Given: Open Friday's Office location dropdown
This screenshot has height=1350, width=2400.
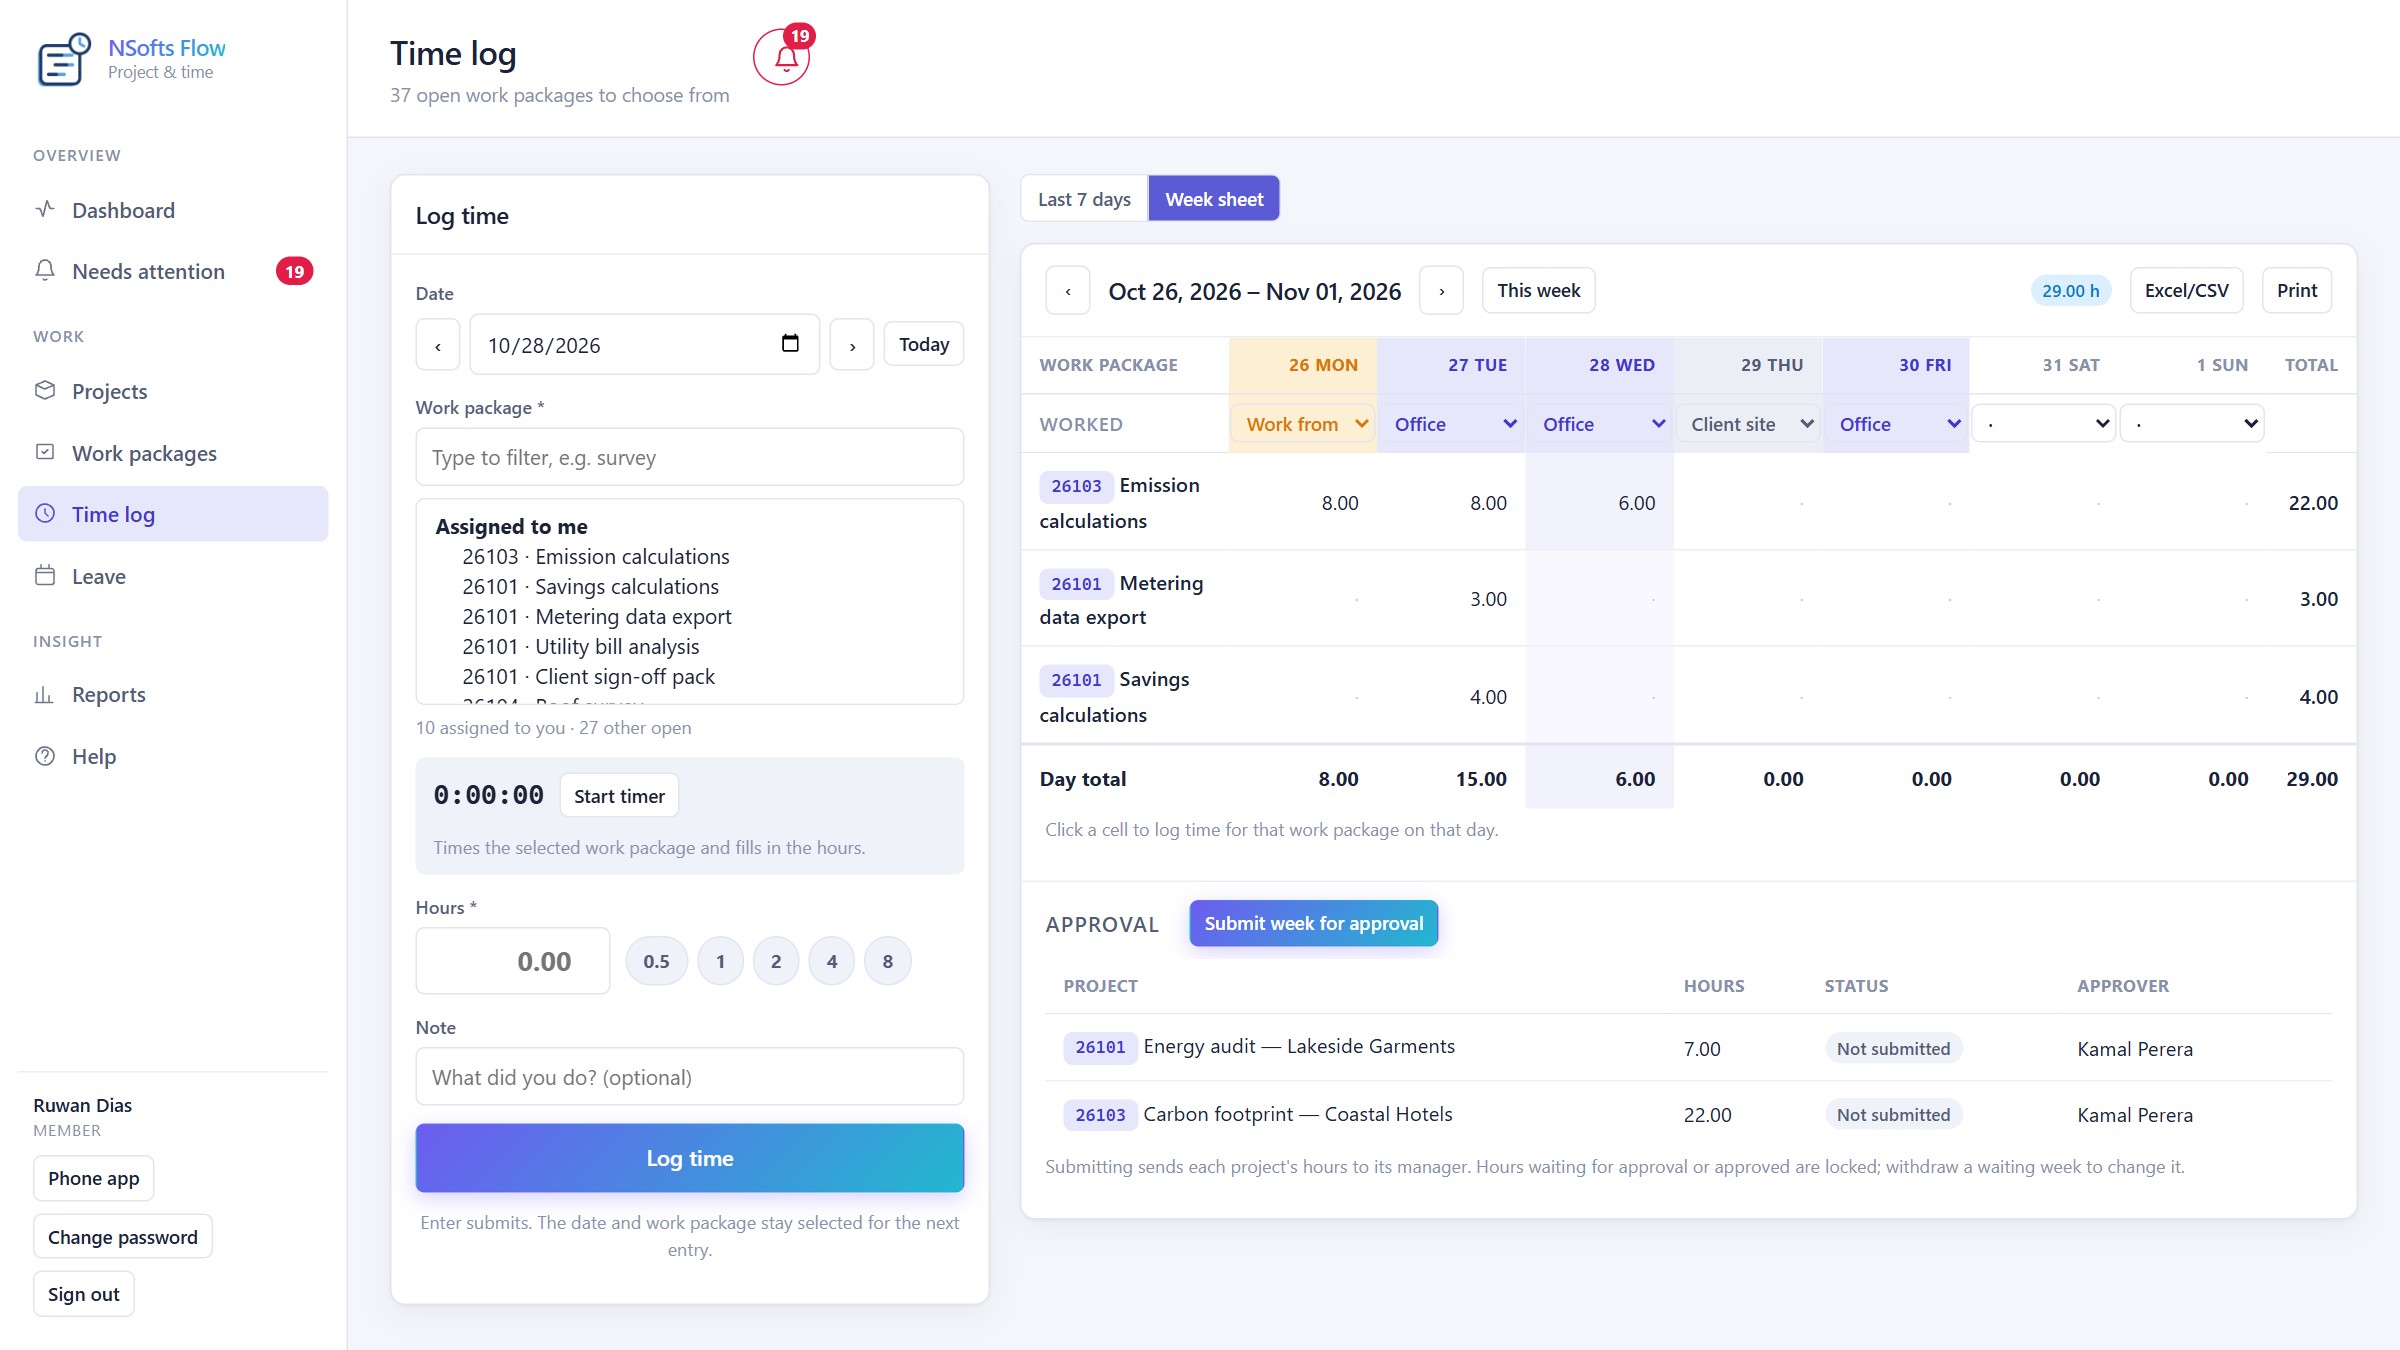Looking at the screenshot, I should [x=1896, y=424].
